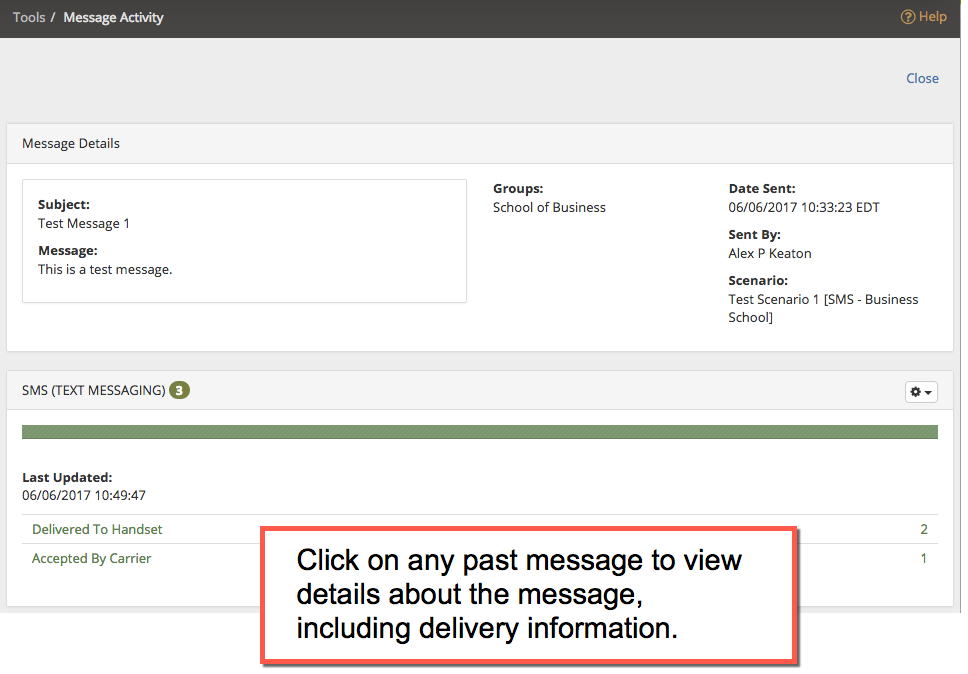This screenshot has width=968, height=674.
Task: Click the Delivered To Handset count 2
Action: [x=924, y=529]
